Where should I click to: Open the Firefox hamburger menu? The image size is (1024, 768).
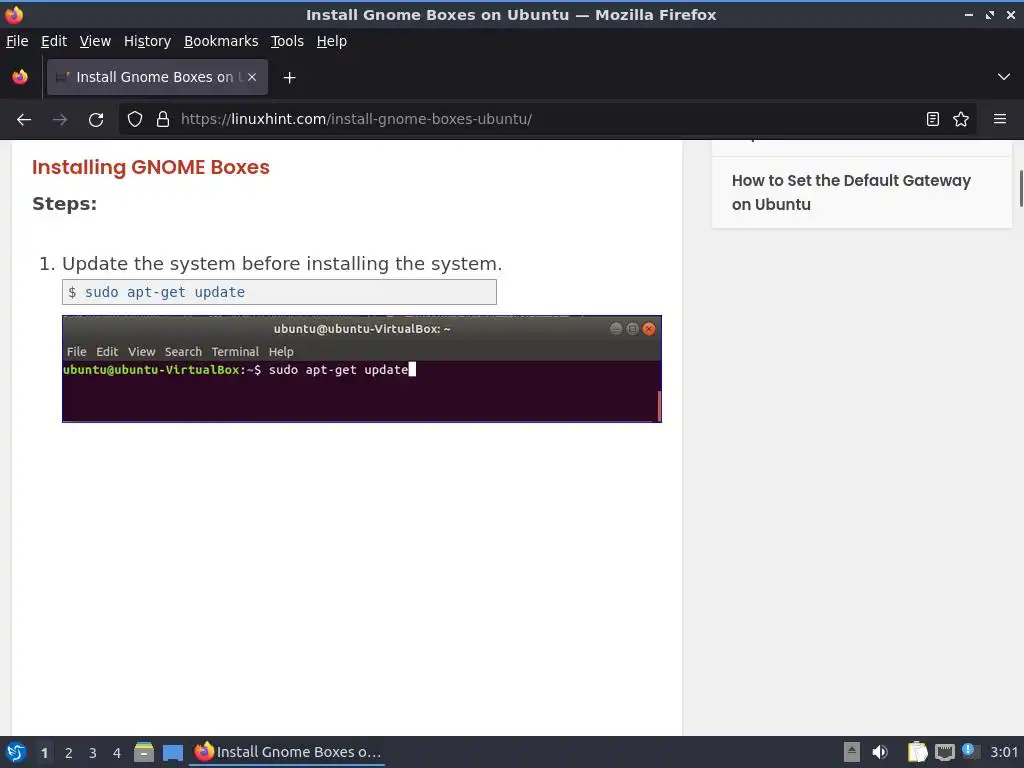coord(1000,119)
